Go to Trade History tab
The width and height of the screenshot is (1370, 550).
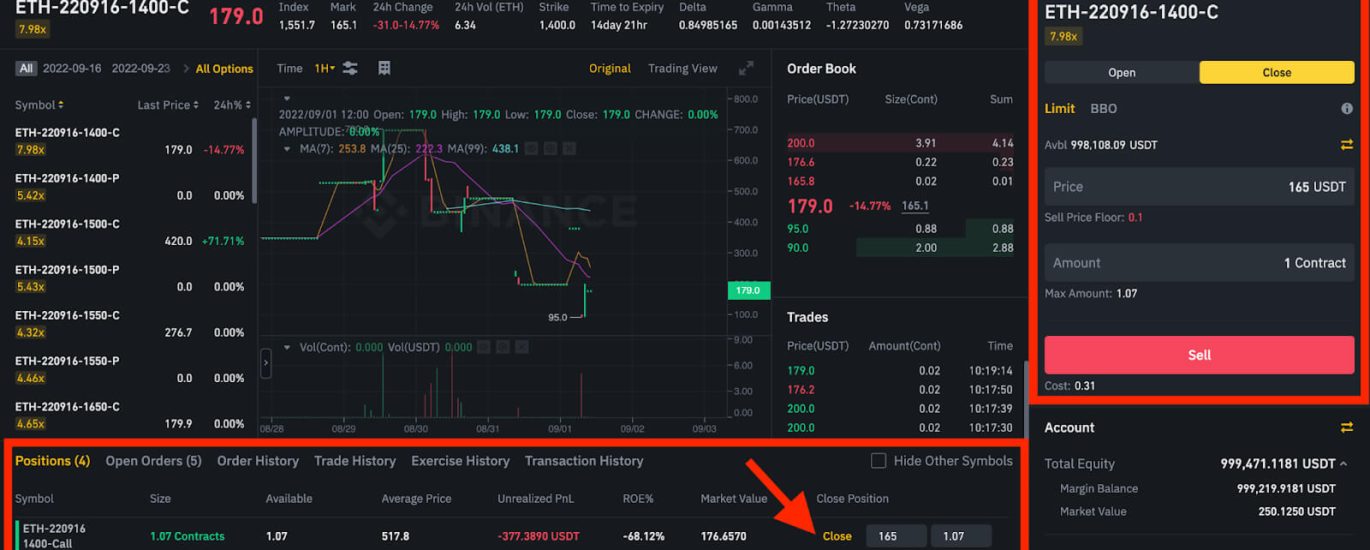tap(355, 461)
